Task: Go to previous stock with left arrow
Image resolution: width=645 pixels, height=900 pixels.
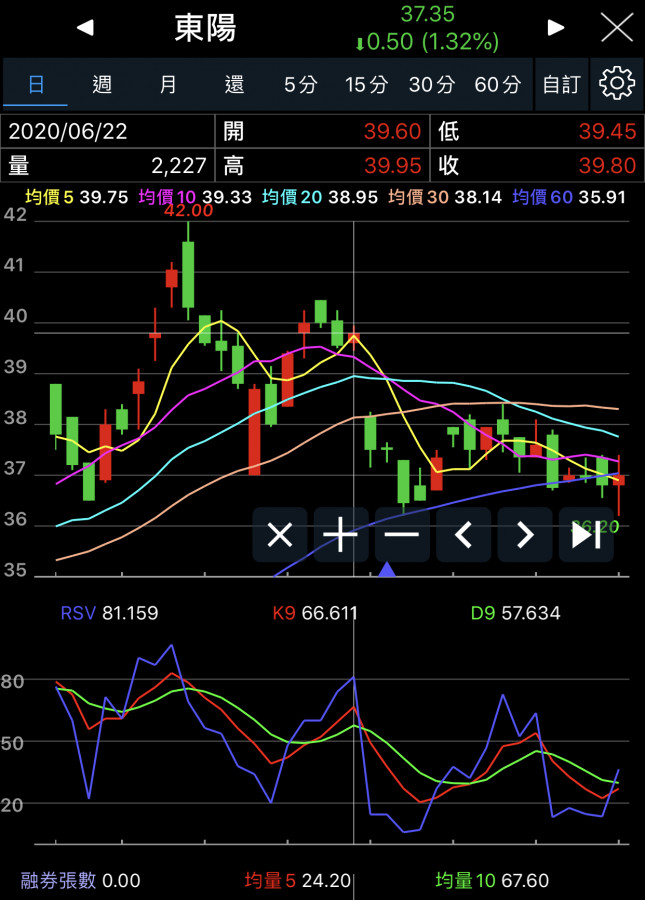Action: [x=85, y=28]
